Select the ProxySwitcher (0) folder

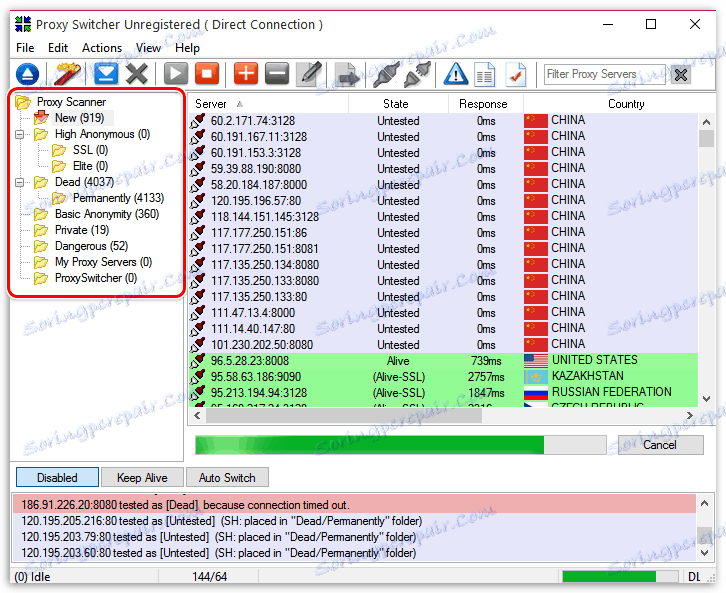(96, 278)
